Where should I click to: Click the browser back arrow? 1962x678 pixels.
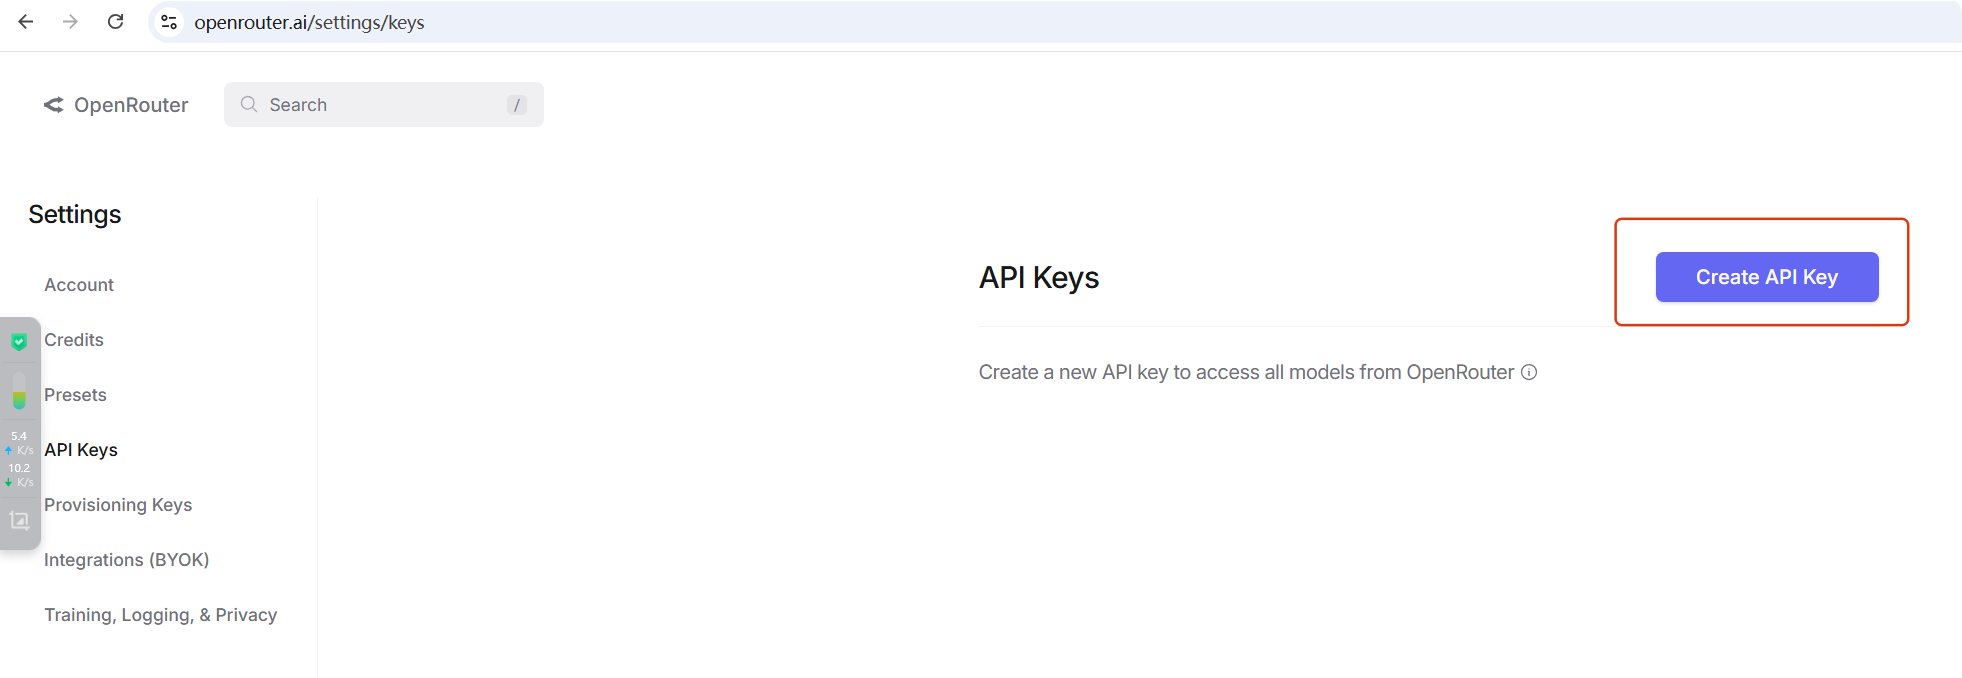coord(26,21)
